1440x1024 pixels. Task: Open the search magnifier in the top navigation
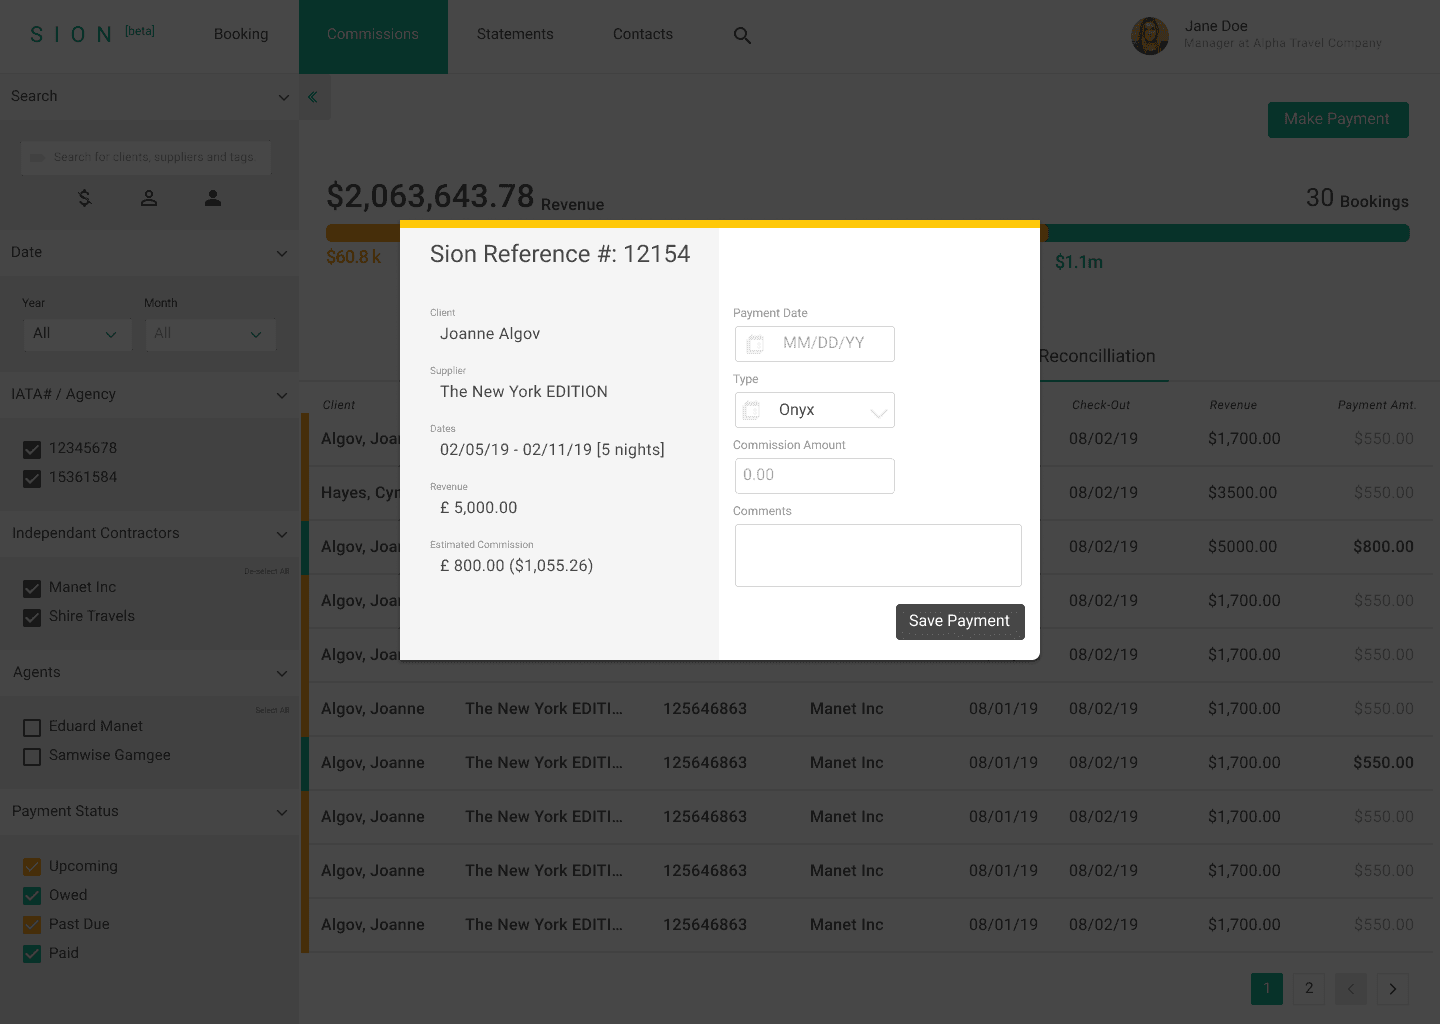pyautogui.click(x=742, y=35)
